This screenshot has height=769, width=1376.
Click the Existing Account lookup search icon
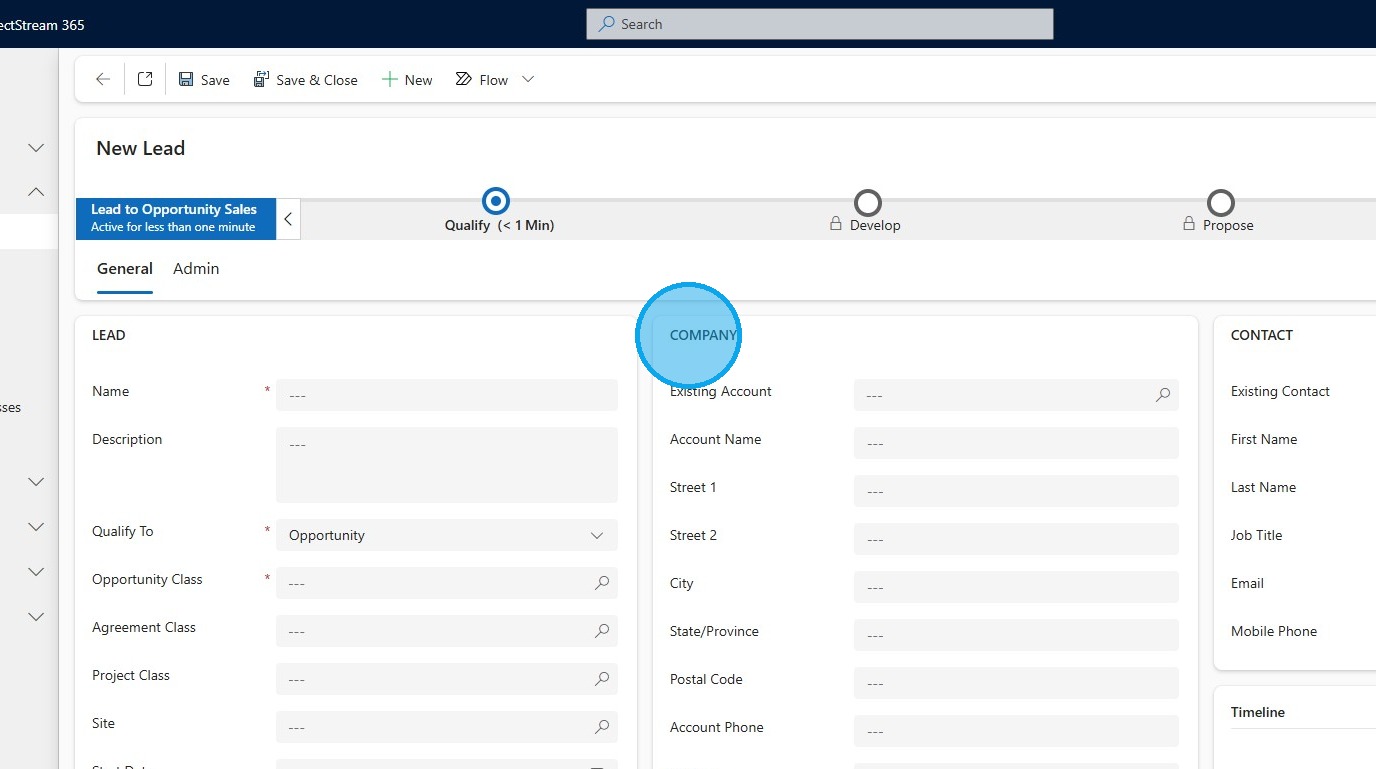coord(1163,395)
